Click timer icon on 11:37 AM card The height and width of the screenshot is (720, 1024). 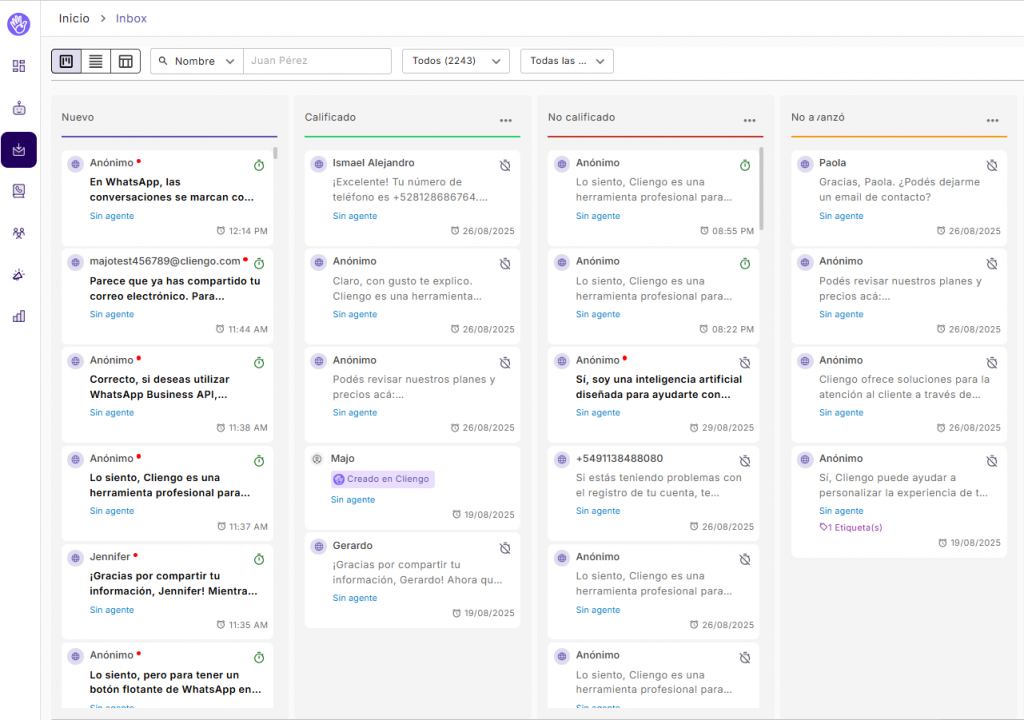(x=259, y=461)
